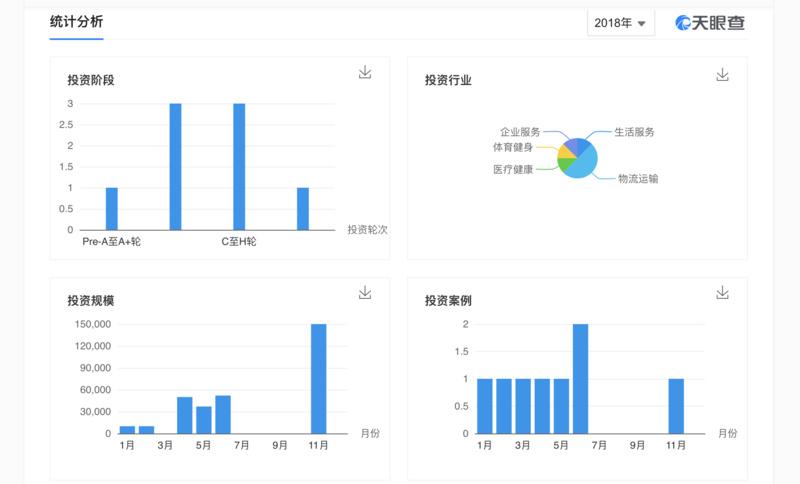
Task: Download the 投资行业 pie chart
Action: tap(722, 75)
